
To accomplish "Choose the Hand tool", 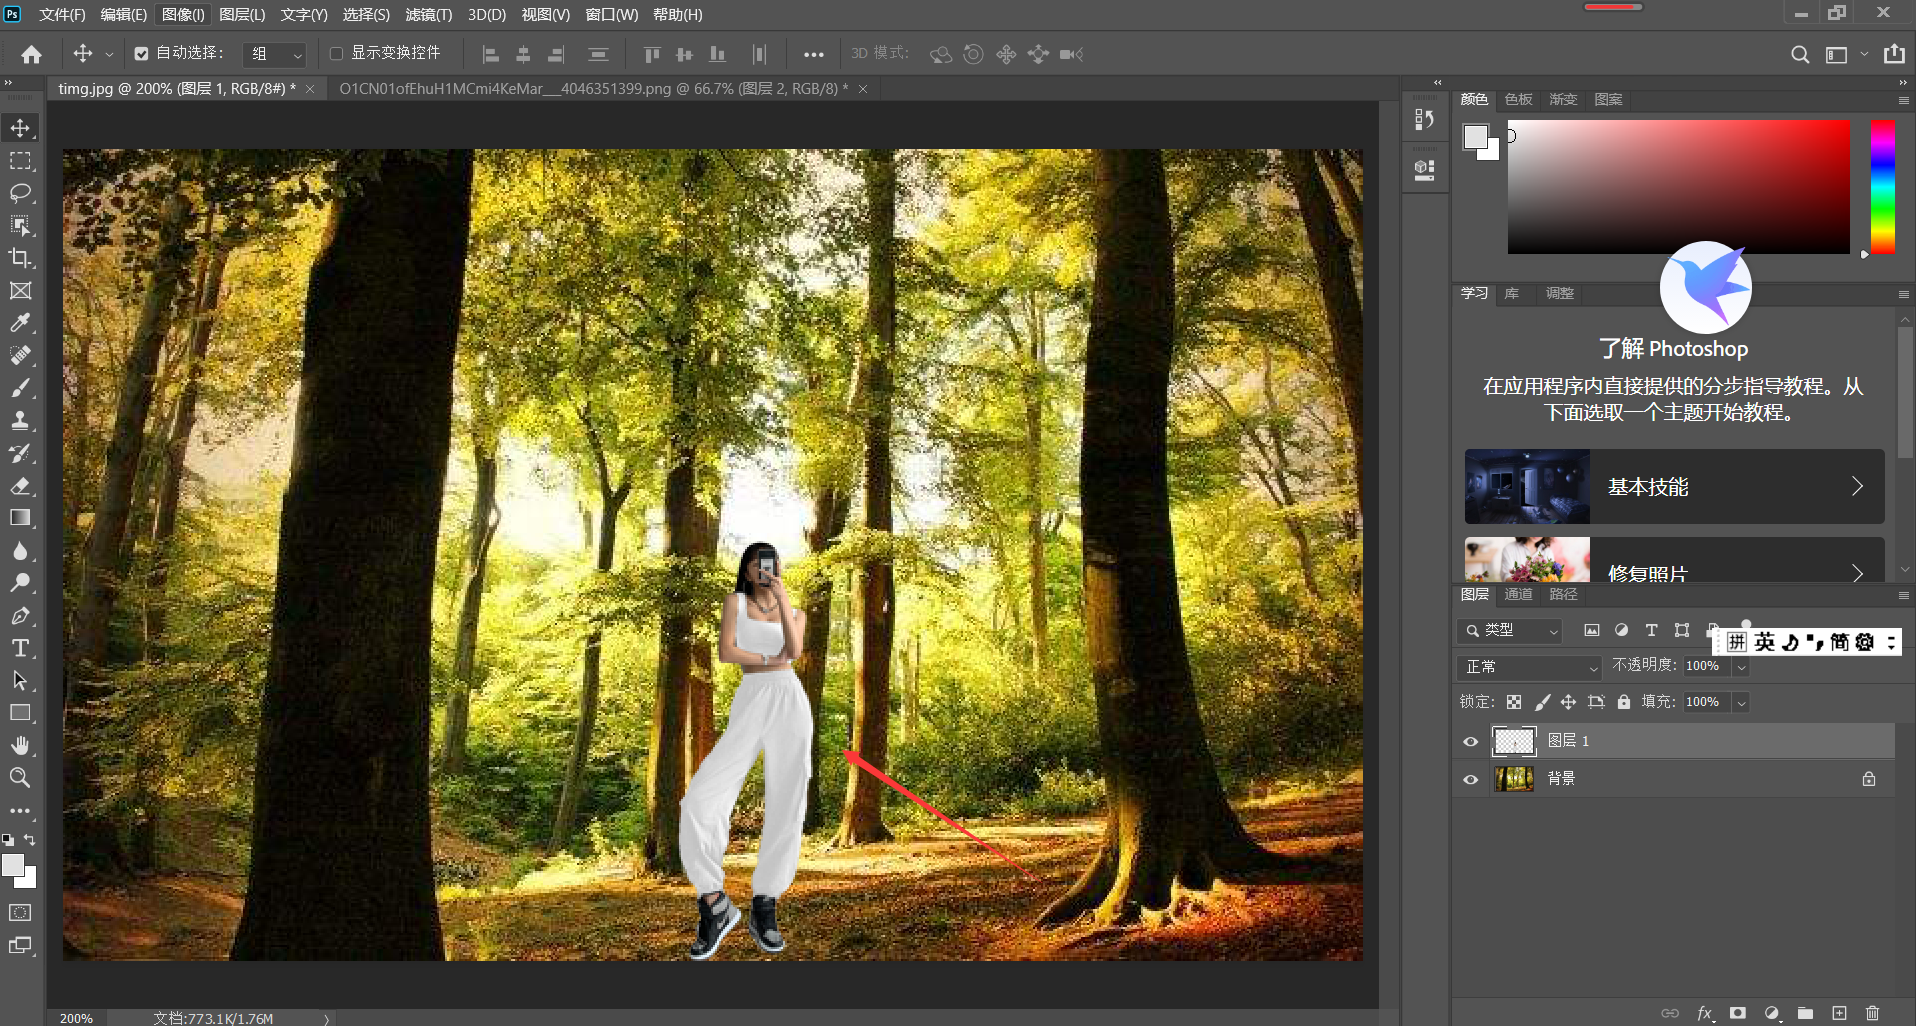I will click(x=20, y=745).
